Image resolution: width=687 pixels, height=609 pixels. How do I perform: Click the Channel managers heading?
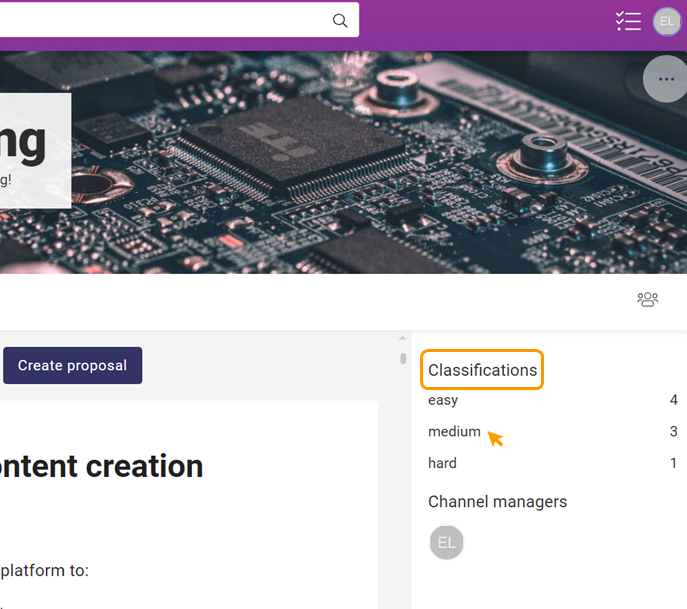(x=497, y=502)
